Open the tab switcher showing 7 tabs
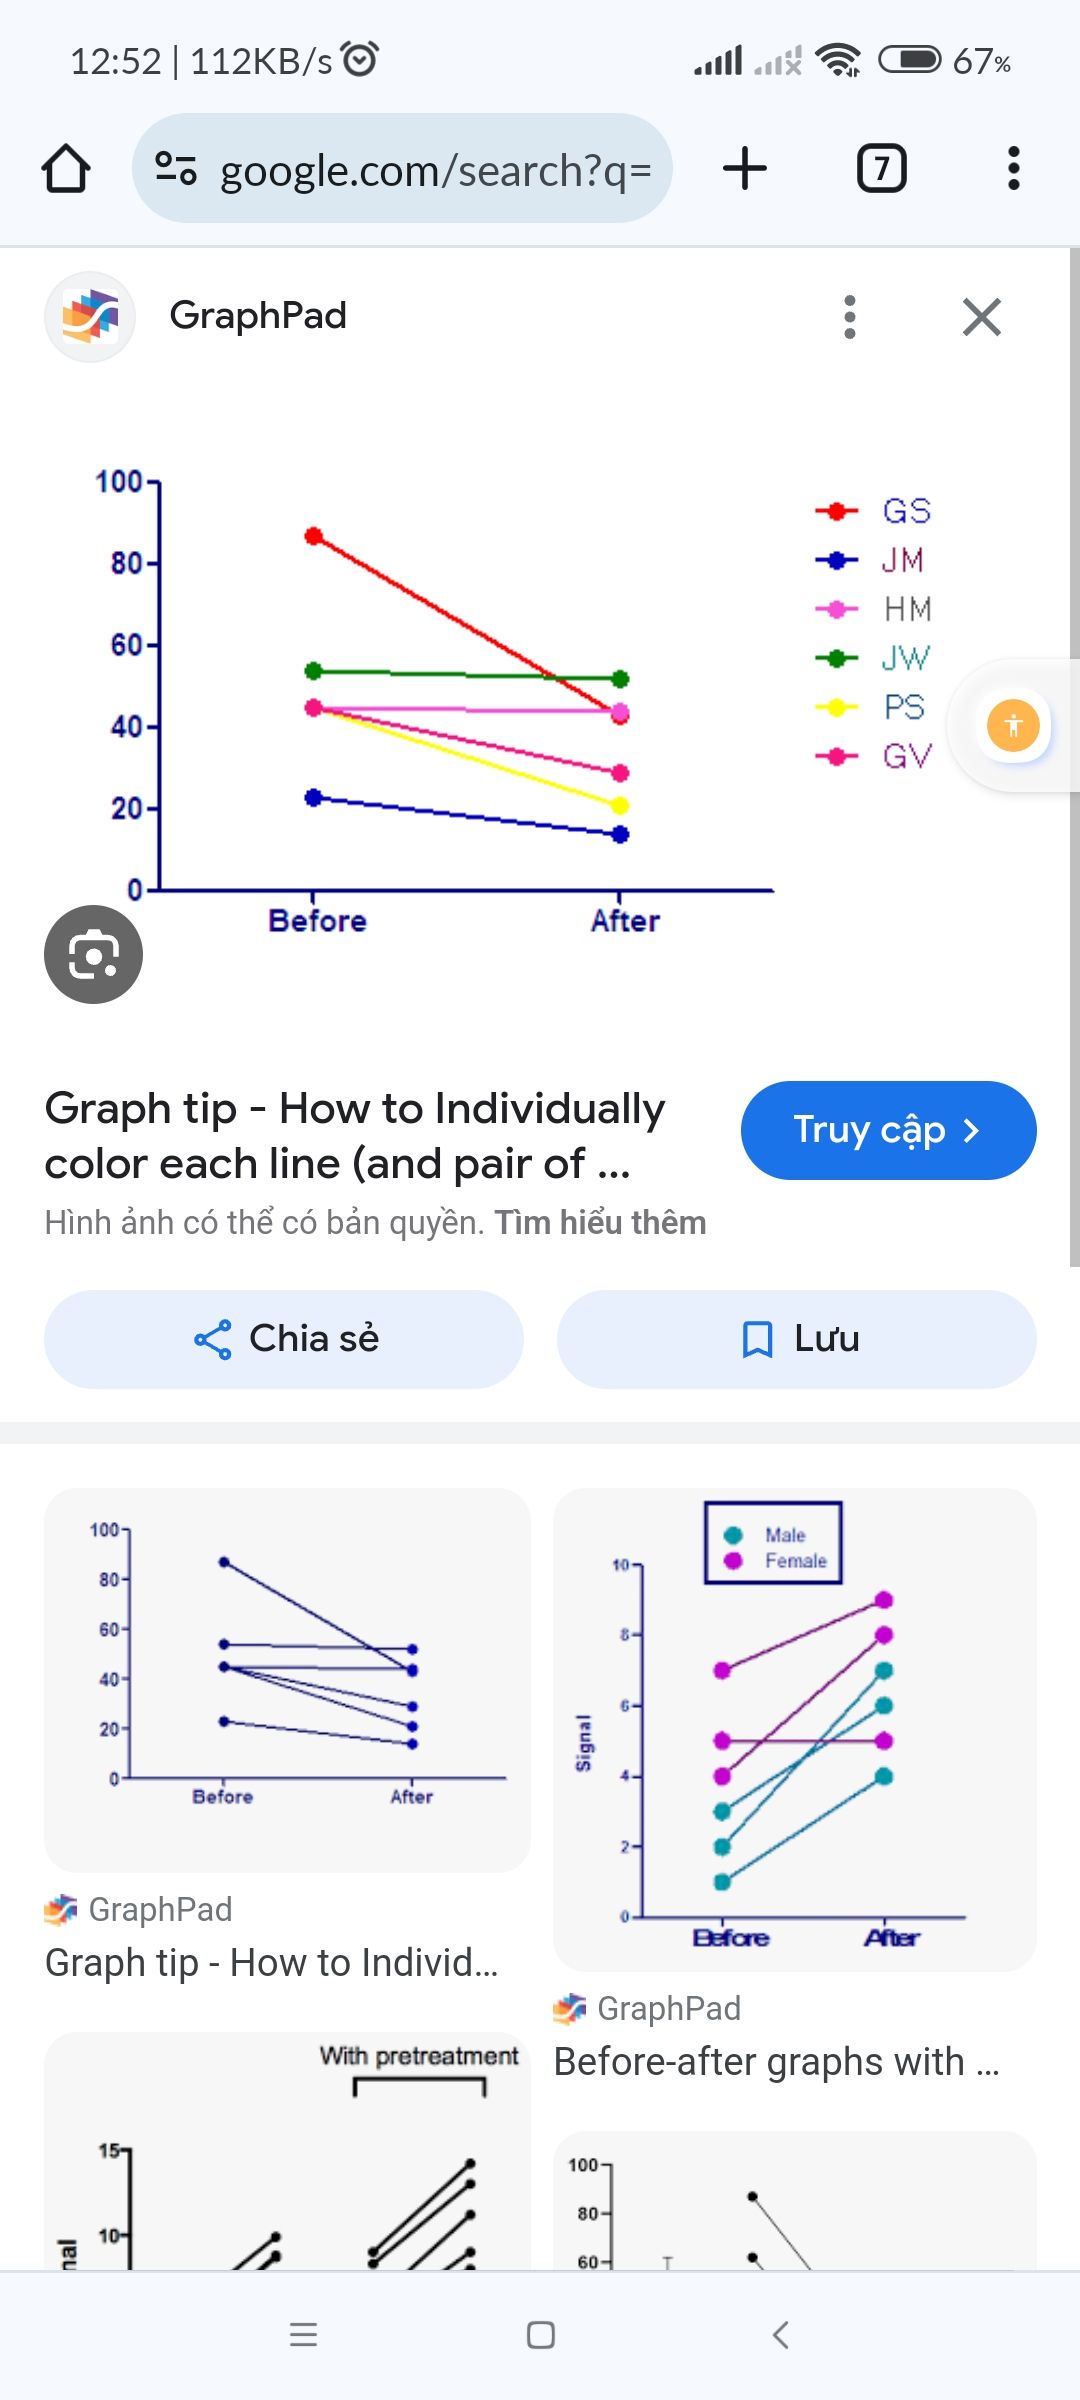The width and height of the screenshot is (1080, 2400). click(x=881, y=168)
